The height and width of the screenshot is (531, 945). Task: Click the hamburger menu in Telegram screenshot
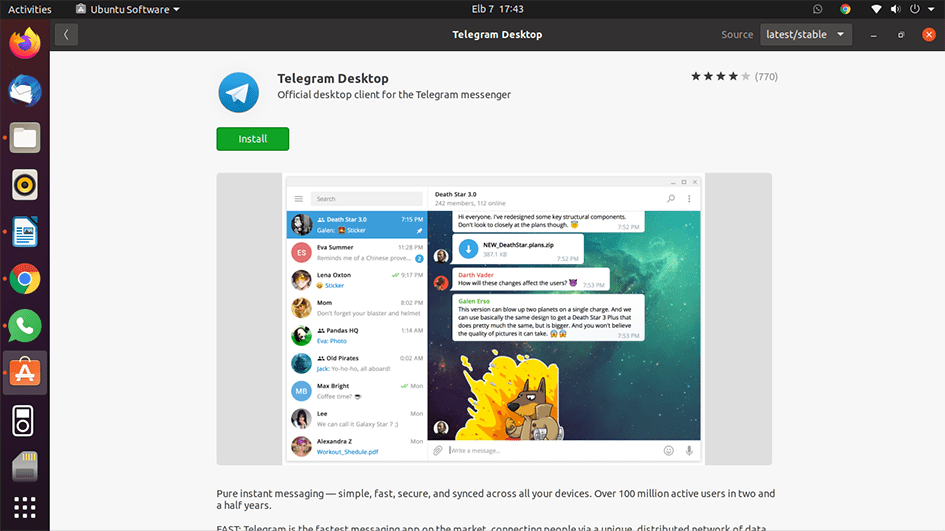click(298, 199)
